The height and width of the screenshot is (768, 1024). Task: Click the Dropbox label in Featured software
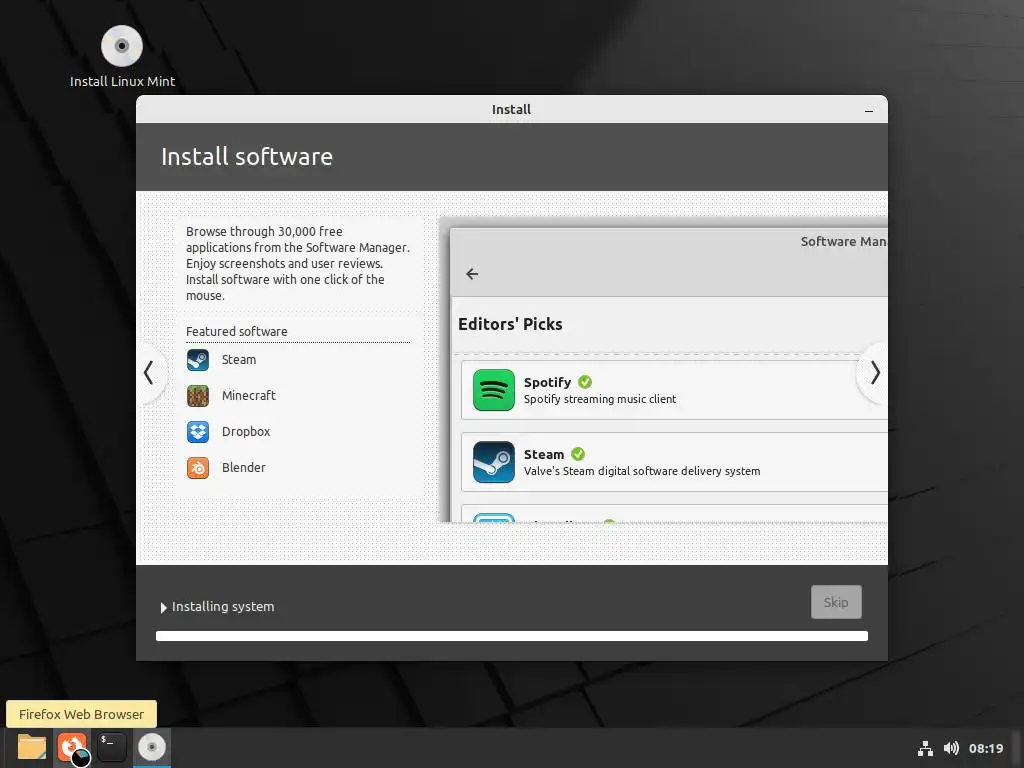(x=246, y=432)
